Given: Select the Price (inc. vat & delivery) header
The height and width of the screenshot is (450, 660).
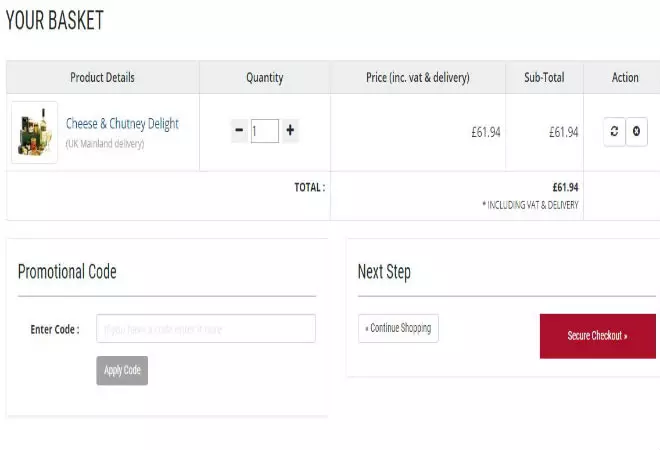Looking at the screenshot, I should point(417,78).
